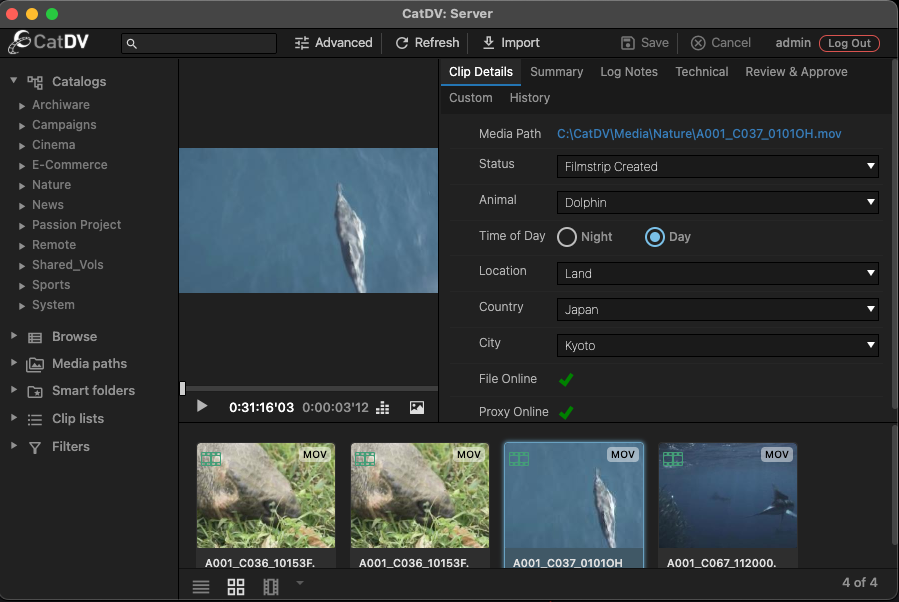
Task: Open the Status dropdown
Action: pos(717,167)
